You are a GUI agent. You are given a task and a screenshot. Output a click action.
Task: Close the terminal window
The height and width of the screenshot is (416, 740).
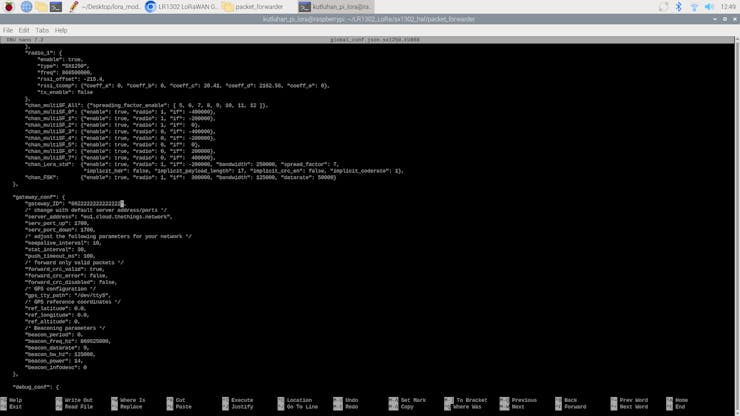point(735,19)
